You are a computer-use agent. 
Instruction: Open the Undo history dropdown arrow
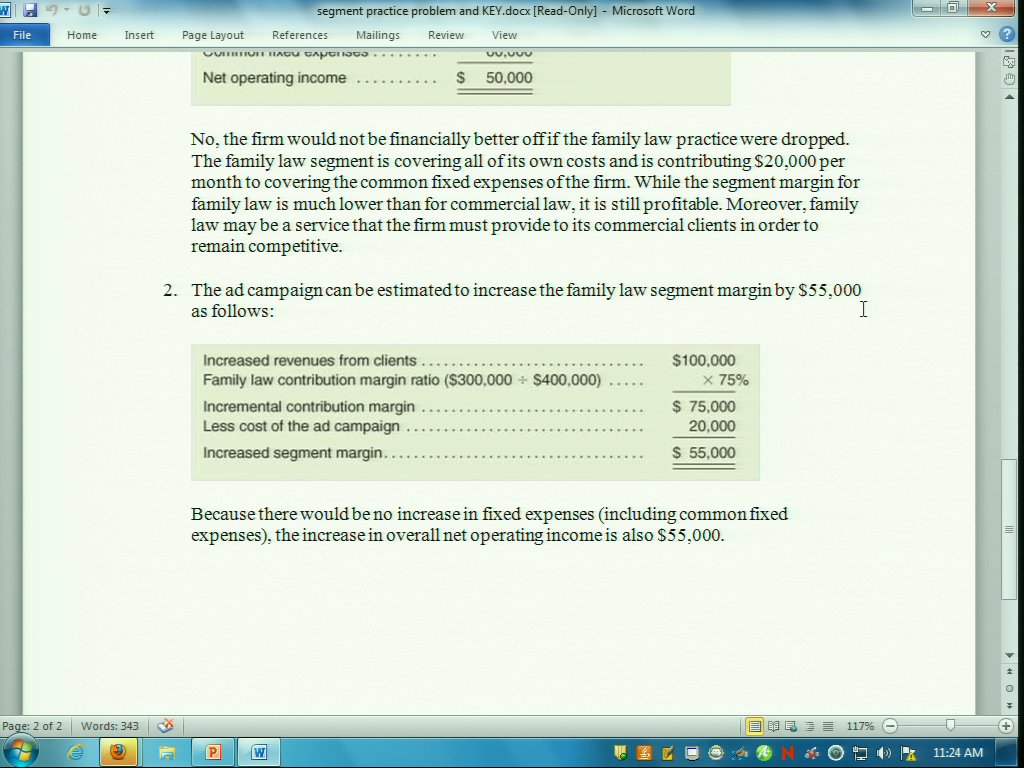click(x=68, y=11)
